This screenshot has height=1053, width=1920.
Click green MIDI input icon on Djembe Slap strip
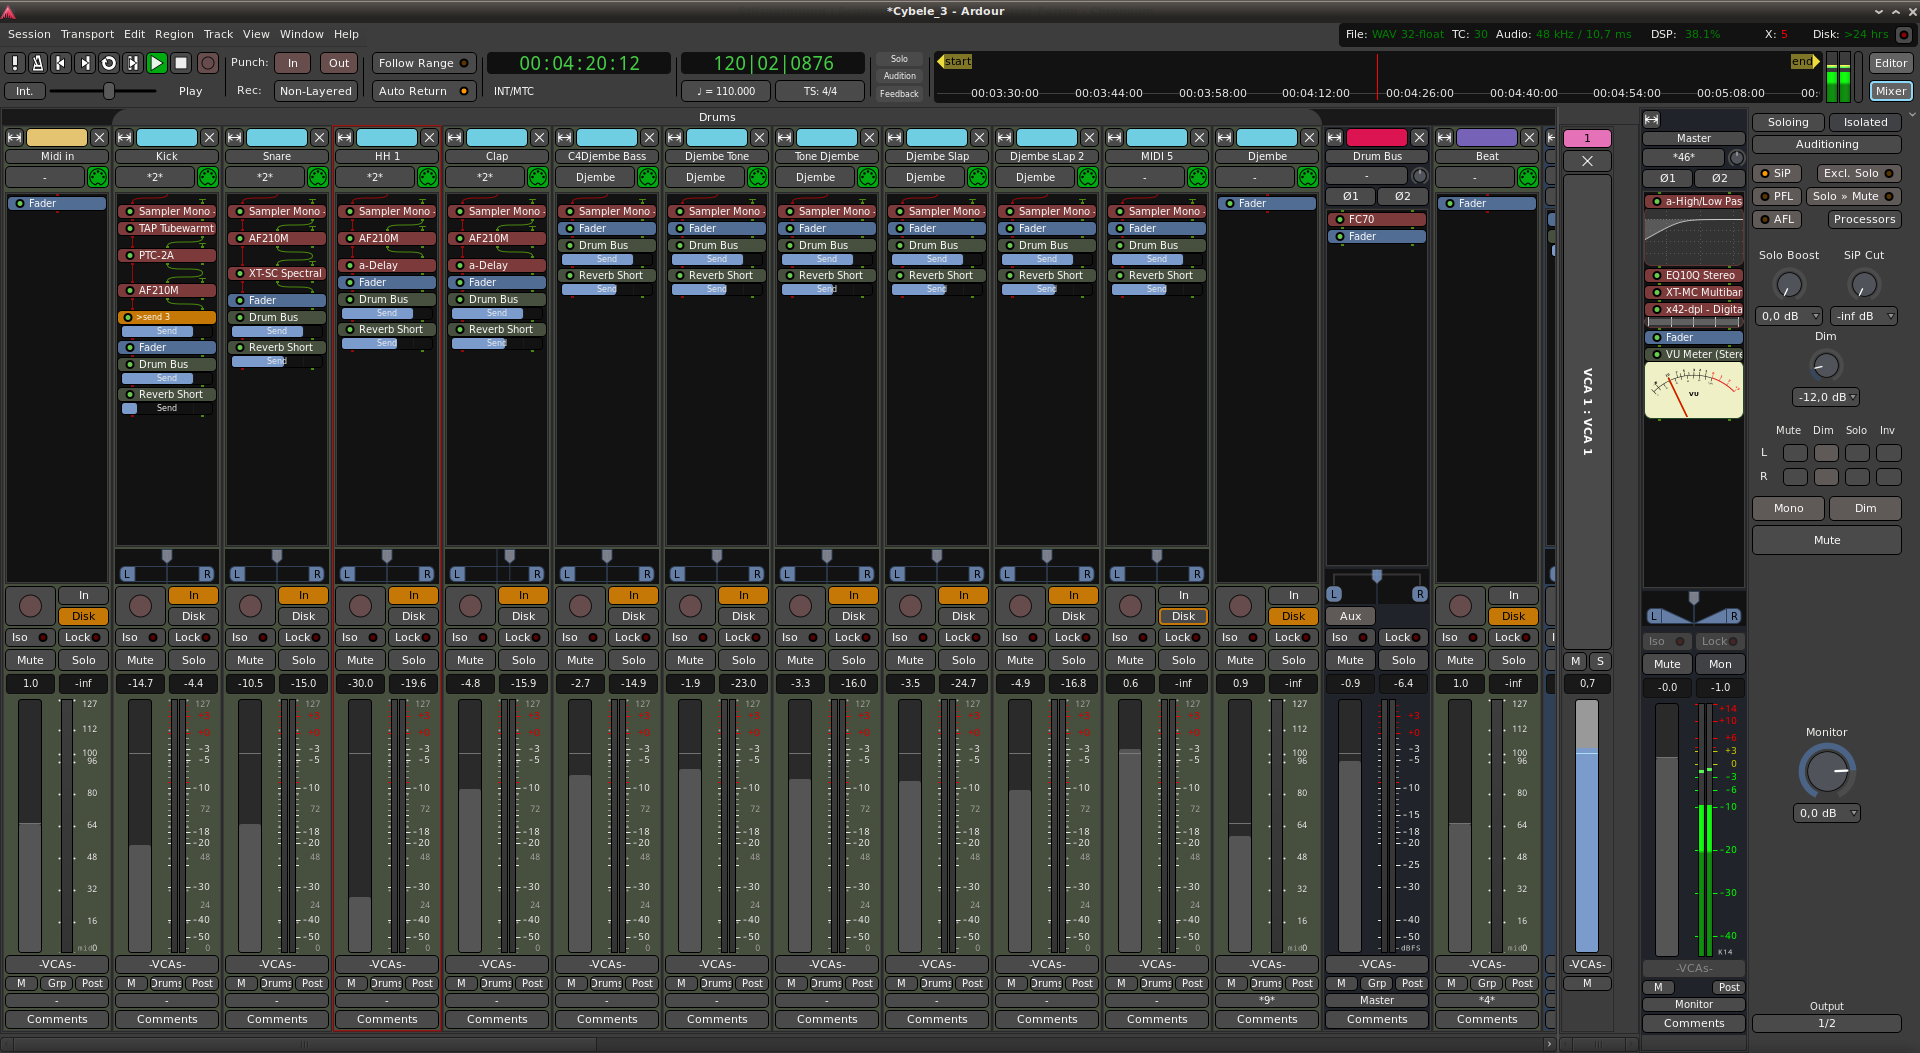tap(977, 177)
